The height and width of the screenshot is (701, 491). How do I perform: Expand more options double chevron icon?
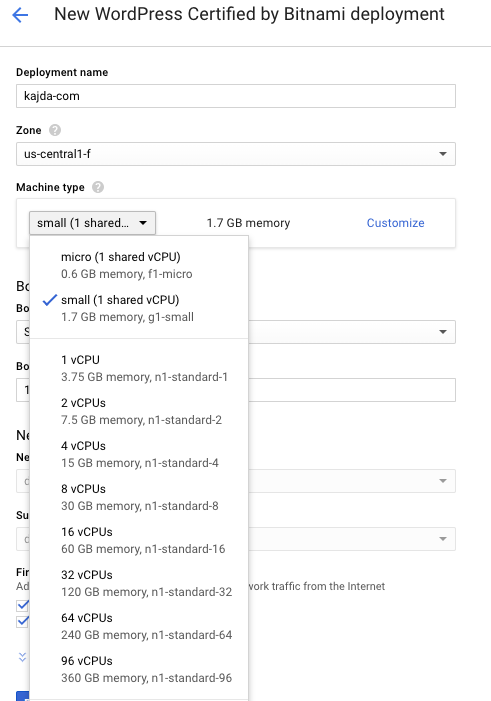[22, 657]
